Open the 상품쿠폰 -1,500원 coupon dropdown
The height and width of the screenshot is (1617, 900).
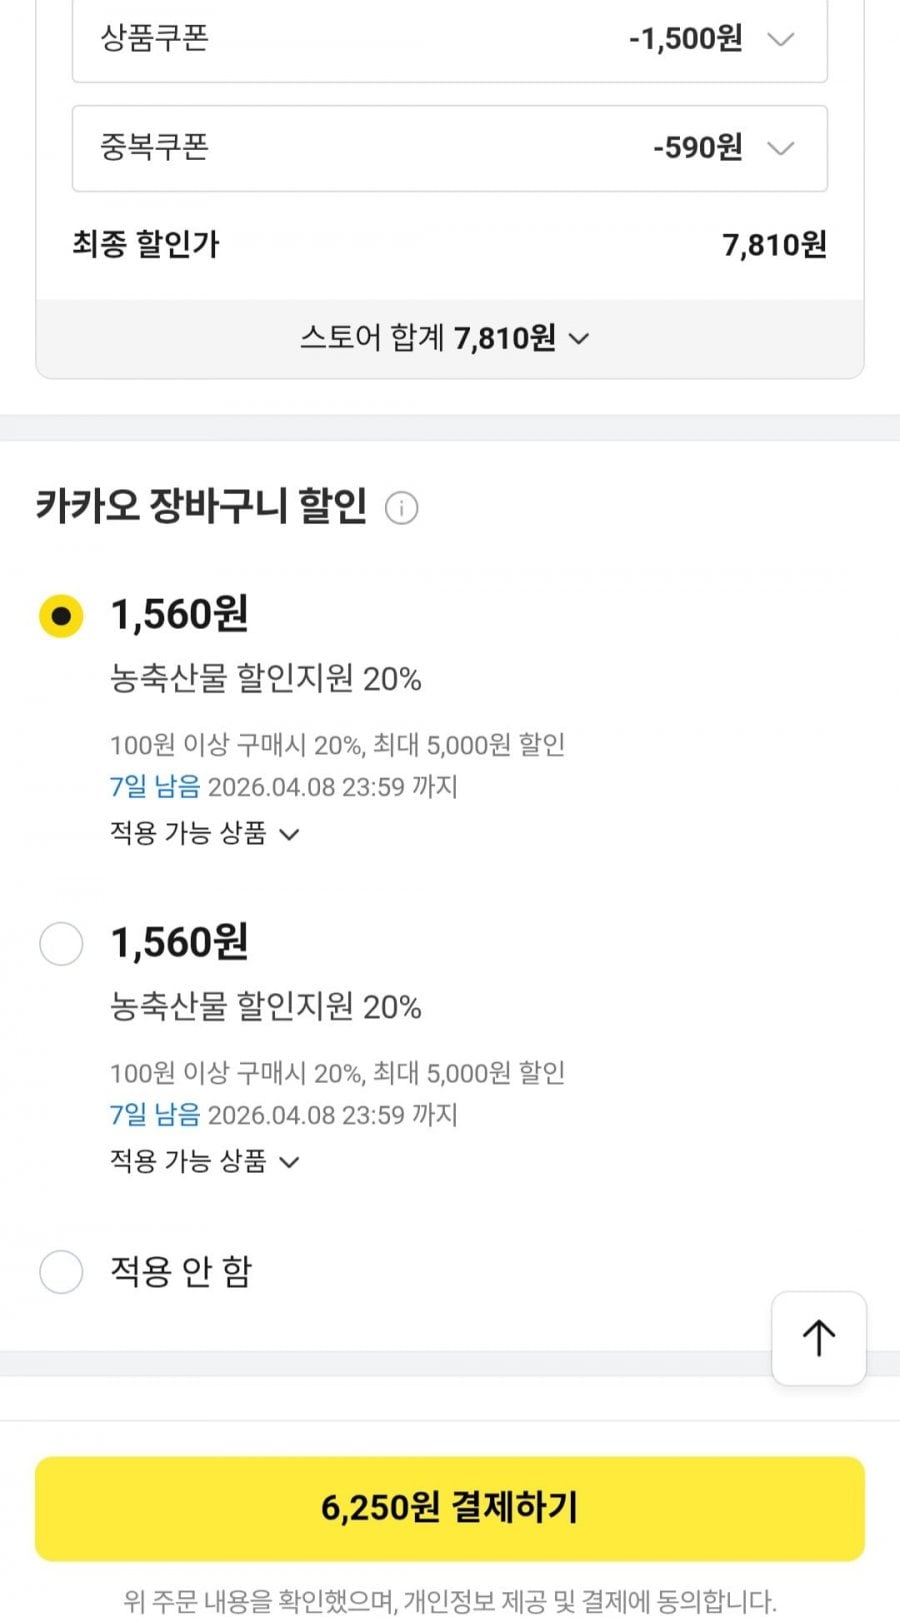tap(450, 40)
